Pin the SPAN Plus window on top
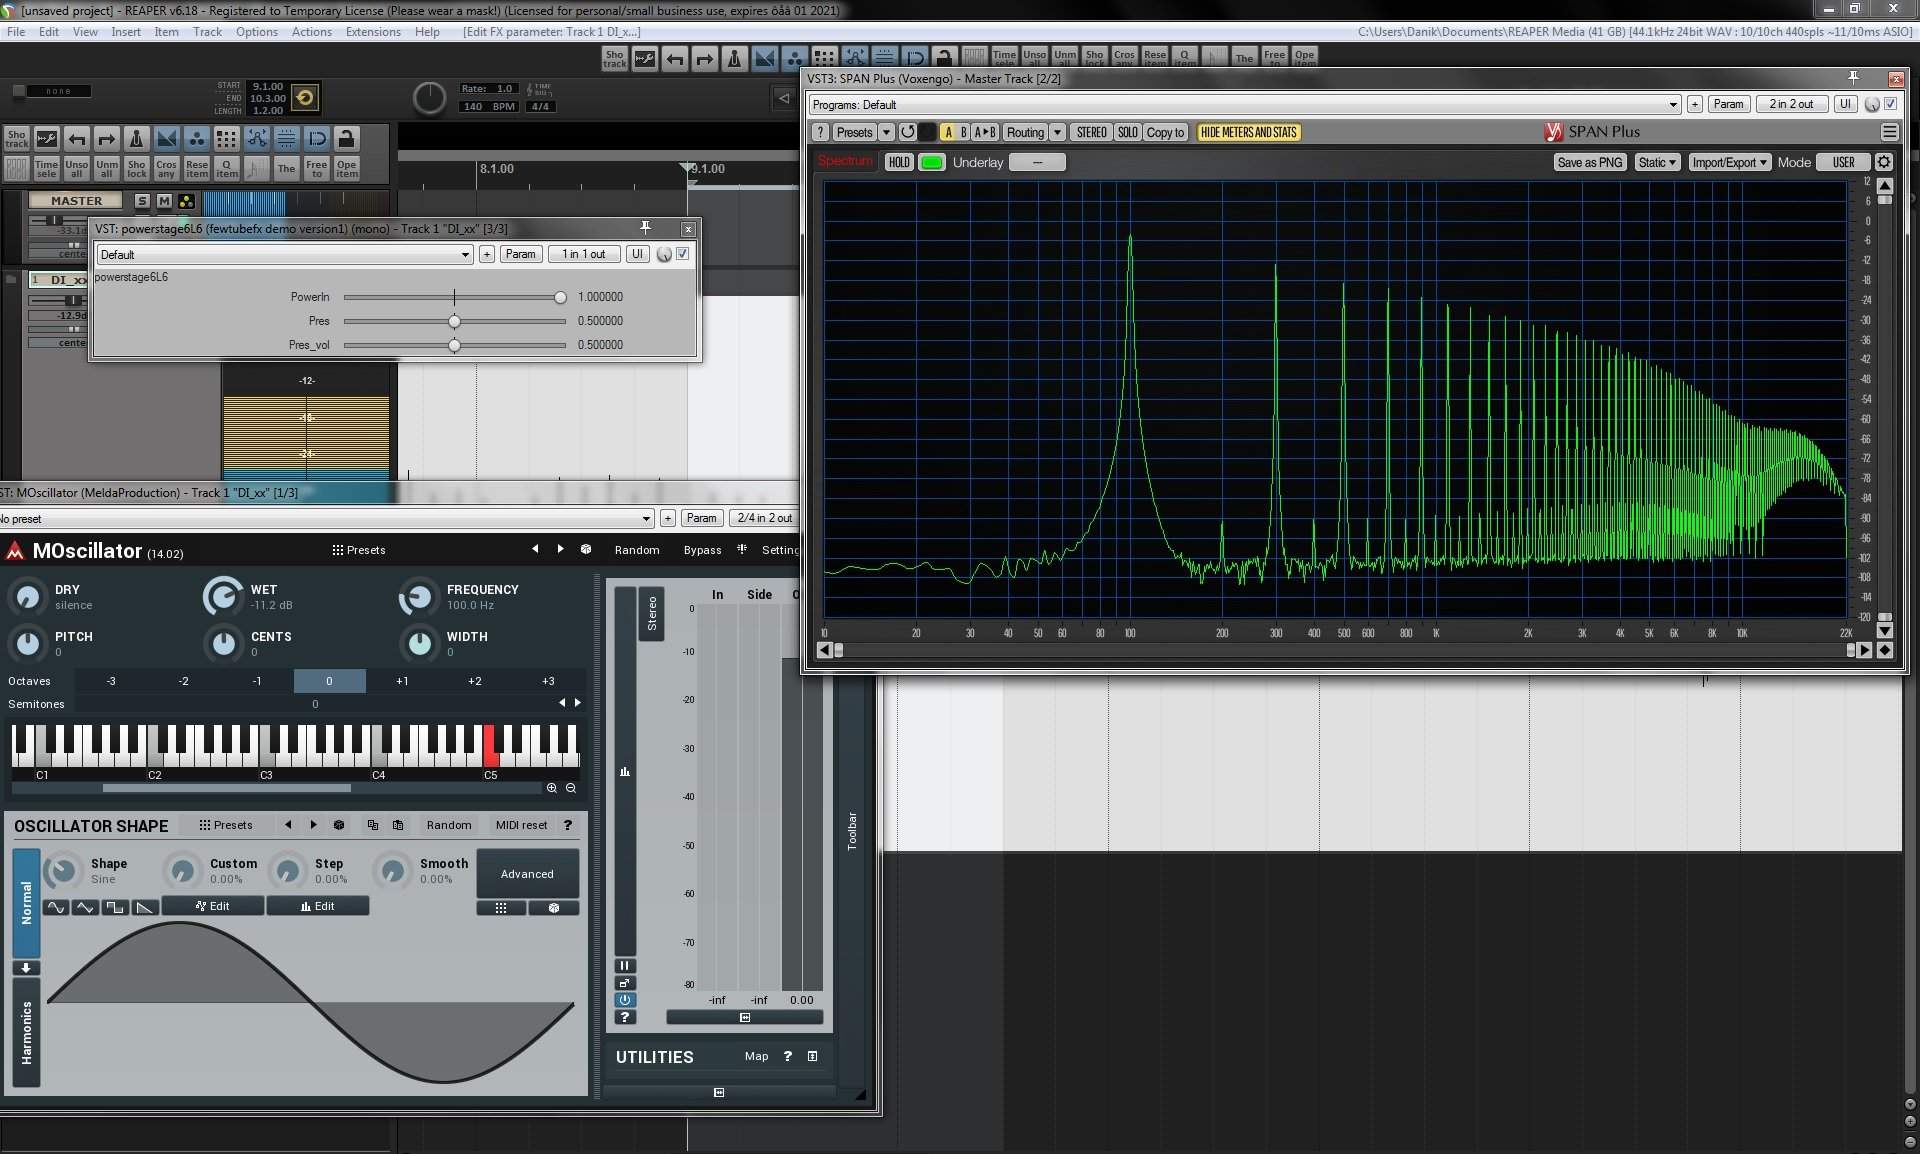The width and height of the screenshot is (1920, 1154). pos(1853,78)
